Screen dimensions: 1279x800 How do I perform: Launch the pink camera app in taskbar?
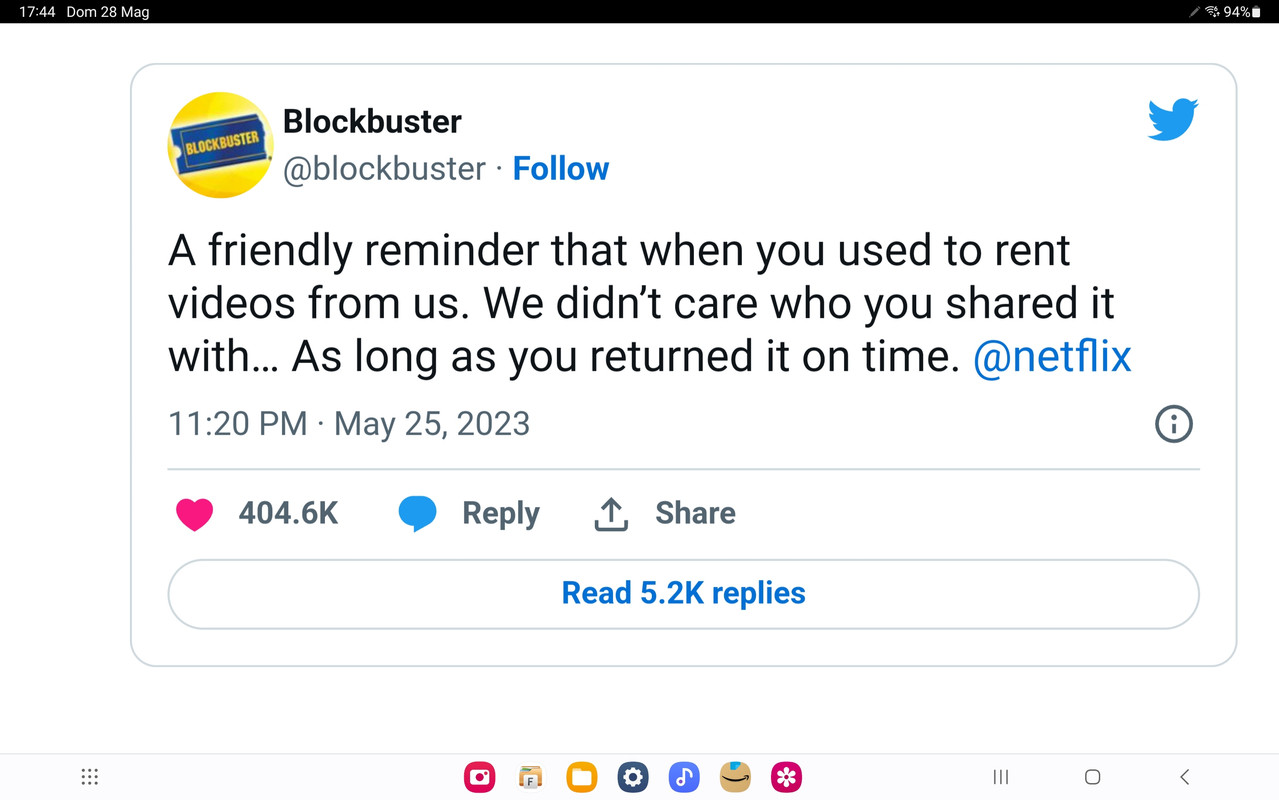[480, 777]
